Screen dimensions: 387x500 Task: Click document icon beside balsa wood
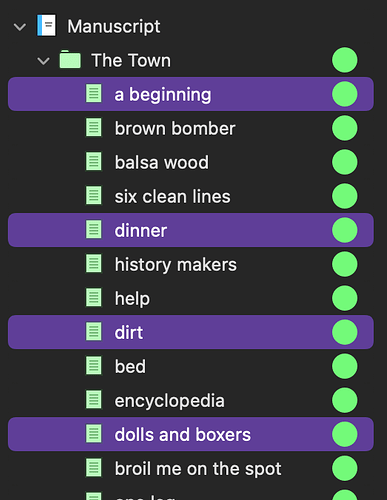pos(94,162)
